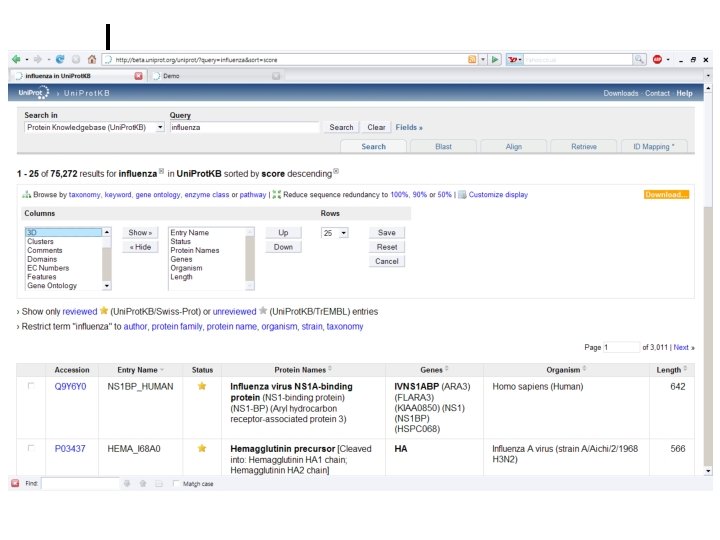Switch to the Demo browser tab
This screenshot has width=720, height=540.
click(x=214, y=76)
